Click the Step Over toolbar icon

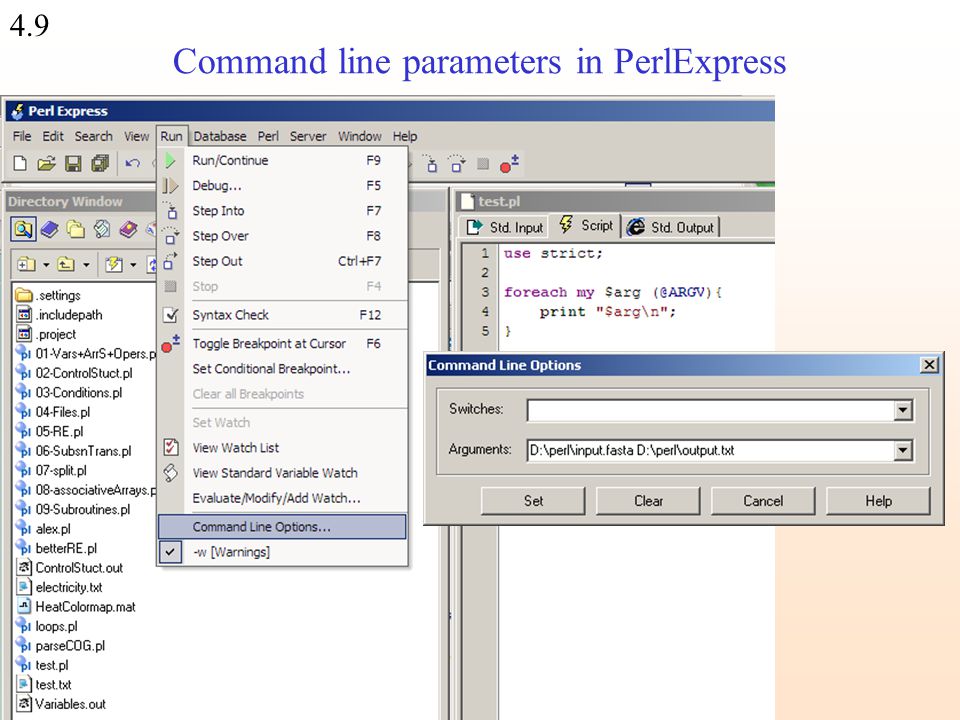457,163
